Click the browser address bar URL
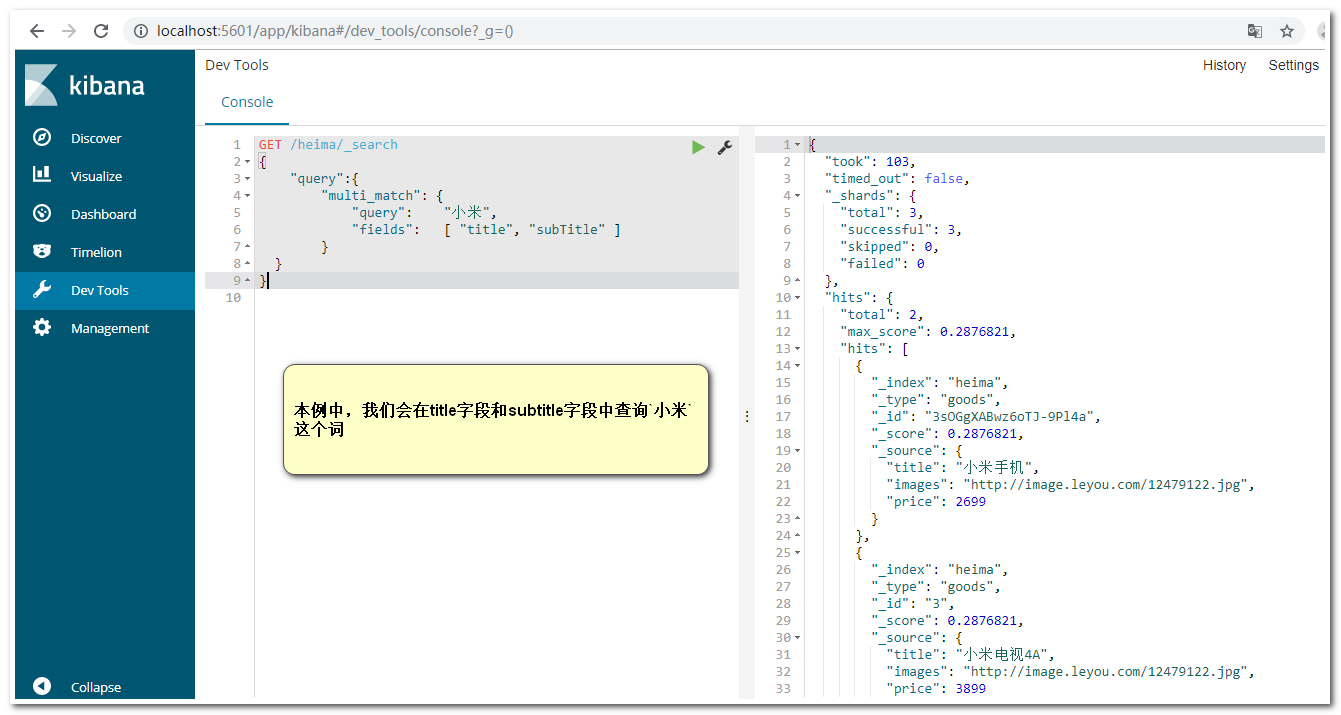Screen dimensions: 1341x715 point(335,31)
